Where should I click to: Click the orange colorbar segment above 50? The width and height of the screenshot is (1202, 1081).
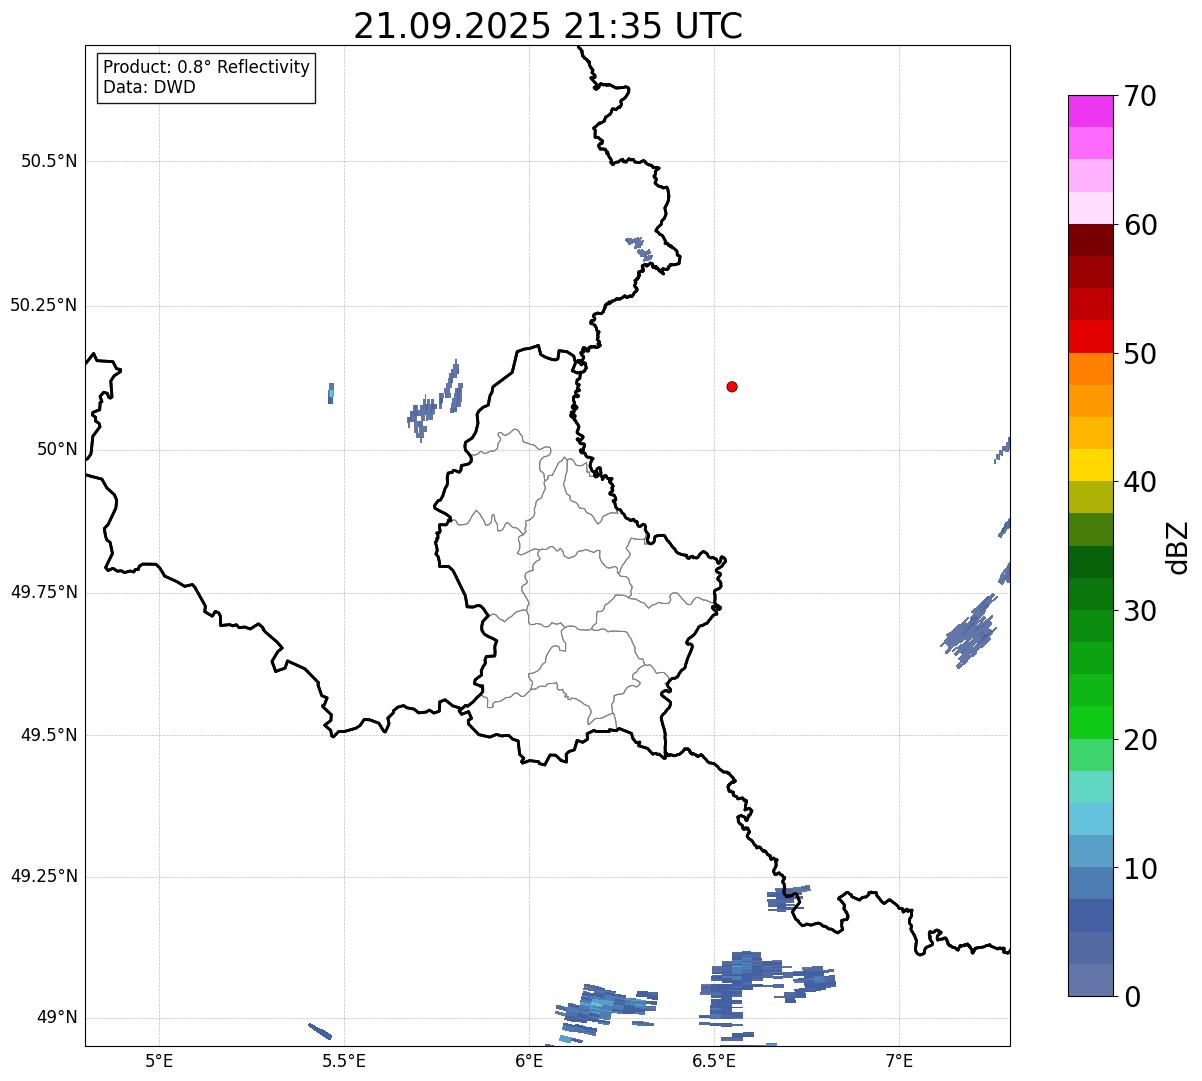[1090, 369]
